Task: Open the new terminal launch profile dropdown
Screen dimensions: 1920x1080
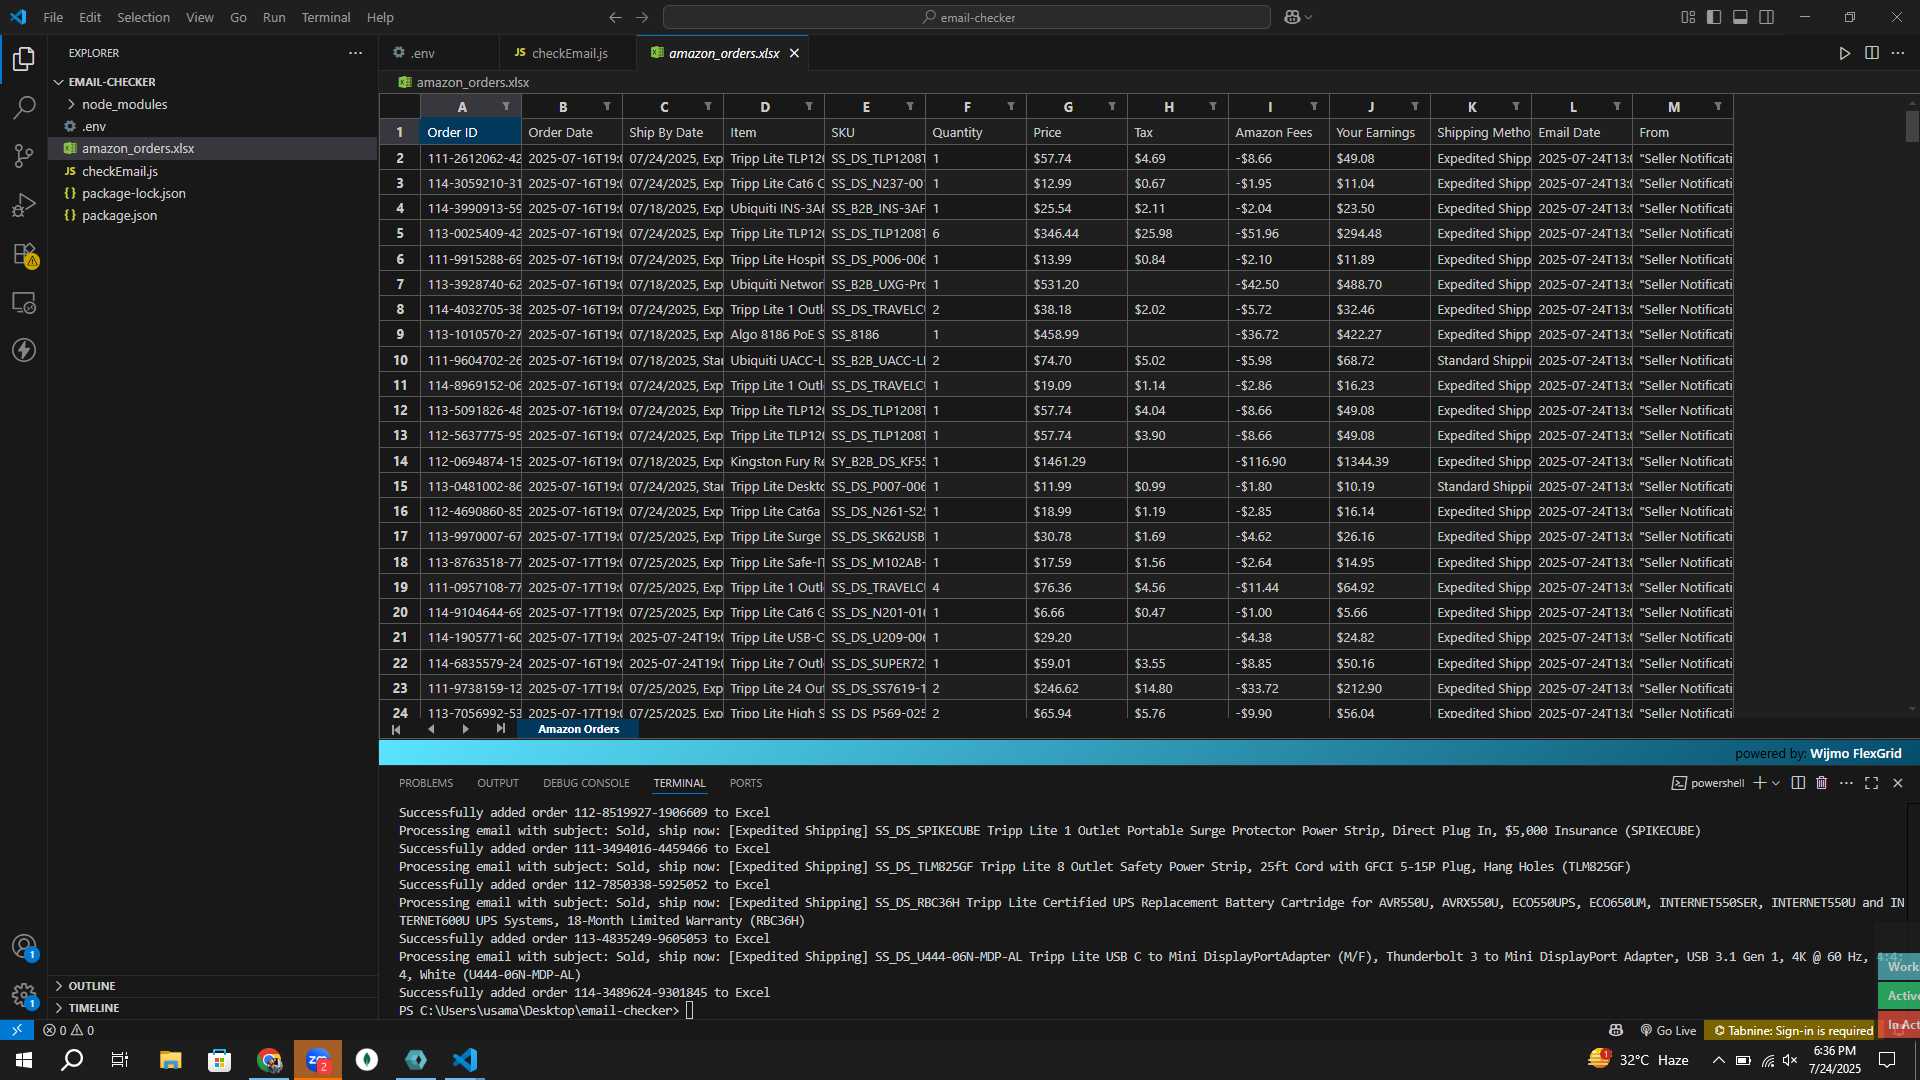Action: [1776, 783]
